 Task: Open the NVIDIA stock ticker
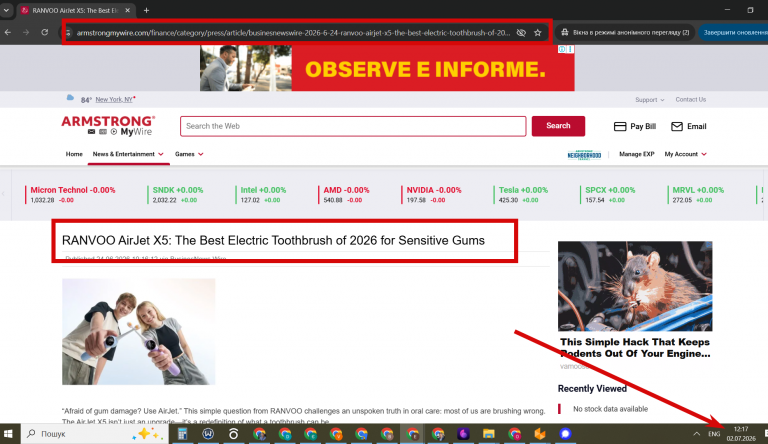point(433,194)
